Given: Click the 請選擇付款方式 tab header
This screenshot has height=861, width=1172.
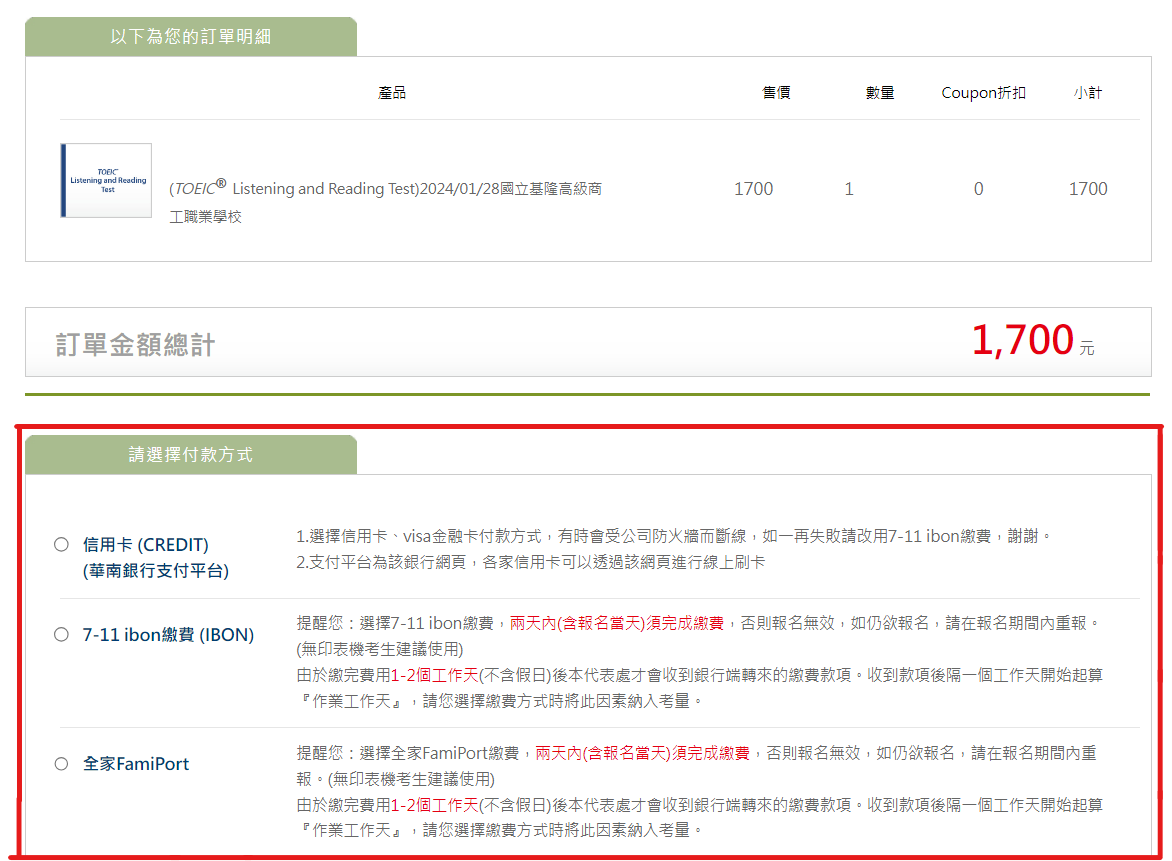Looking at the screenshot, I should (x=190, y=455).
